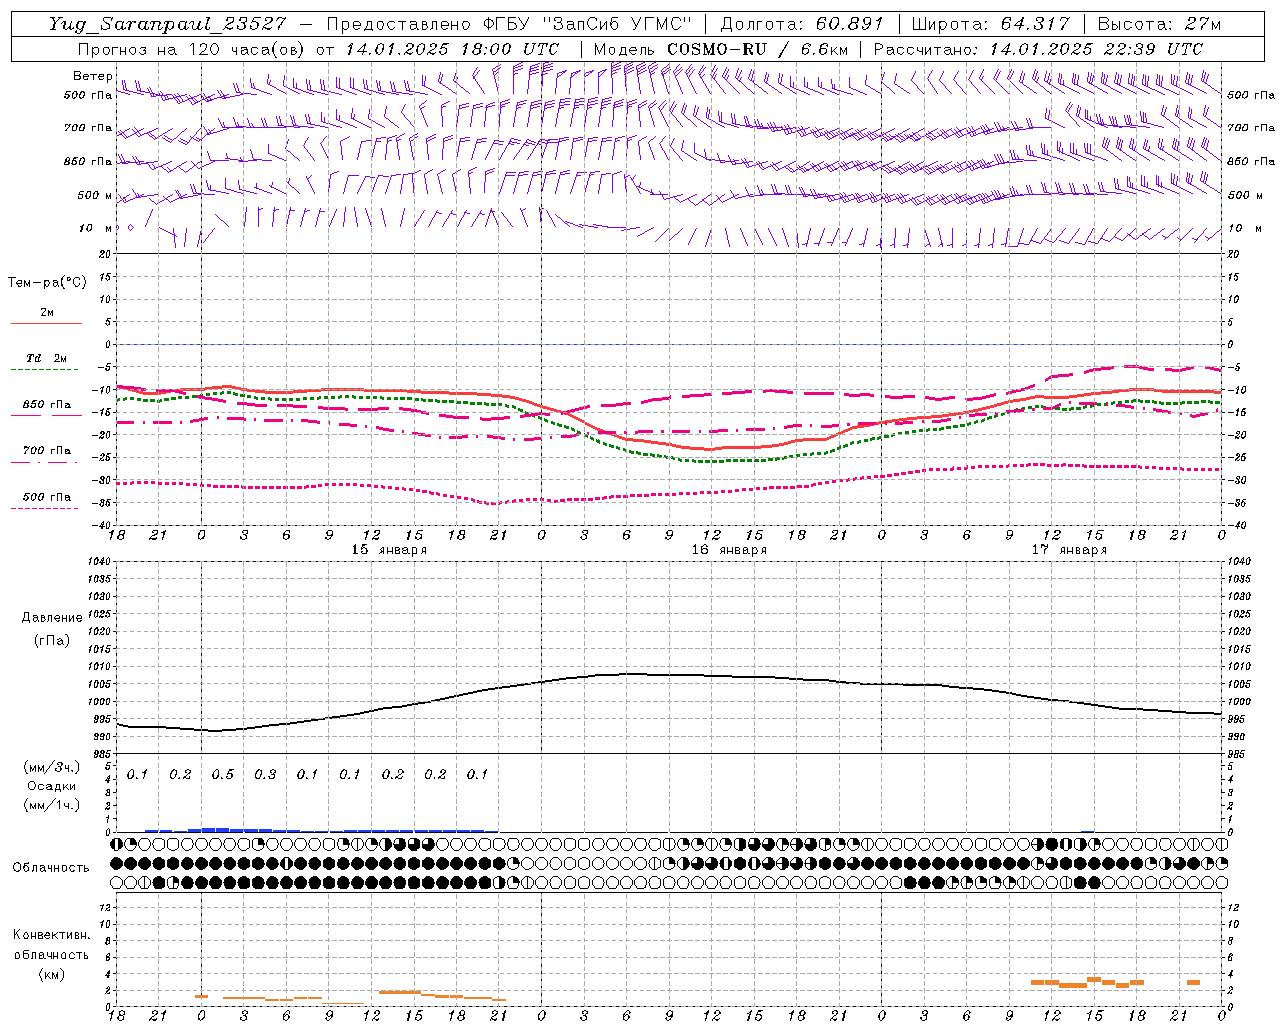Click the 15 января date label

coord(389,550)
